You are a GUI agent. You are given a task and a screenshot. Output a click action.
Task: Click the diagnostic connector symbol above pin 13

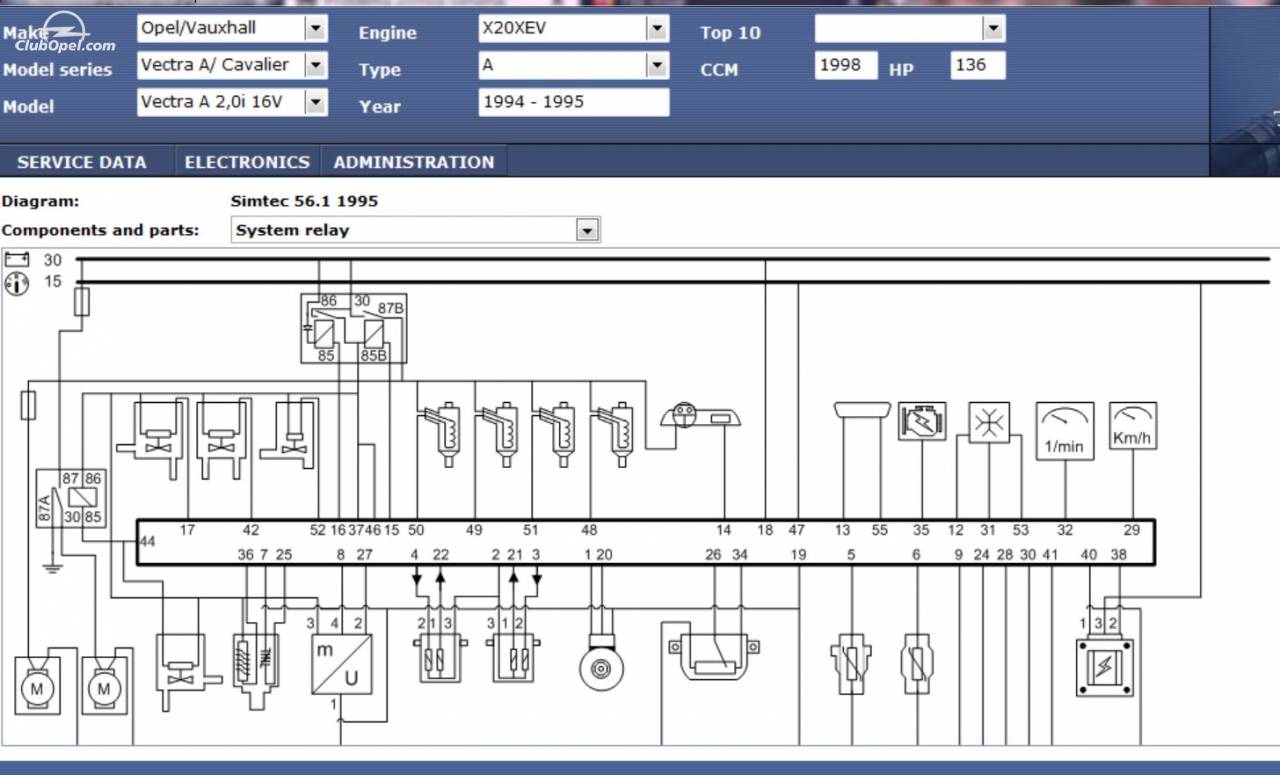(x=862, y=410)
